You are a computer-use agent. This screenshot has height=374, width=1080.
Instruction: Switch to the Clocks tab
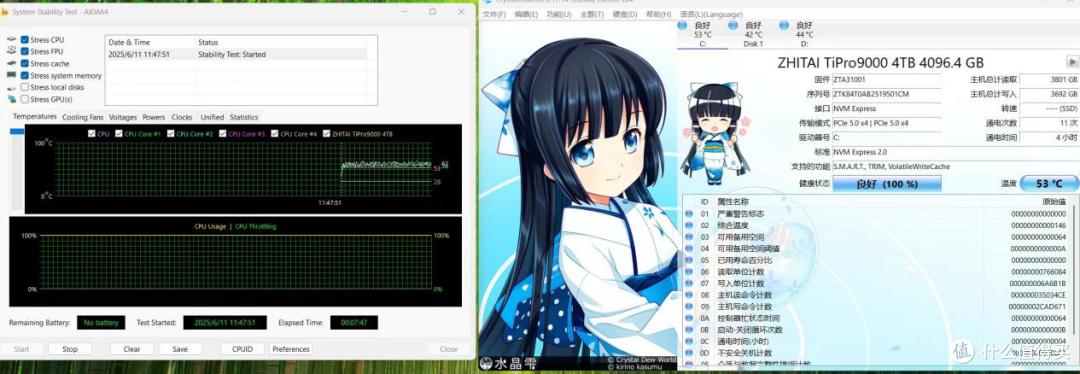pyautogui.click(x=182, y=117)
